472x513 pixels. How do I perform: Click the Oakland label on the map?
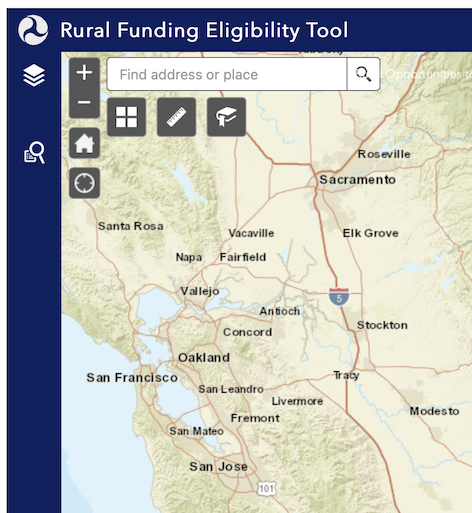coord(204,358)
